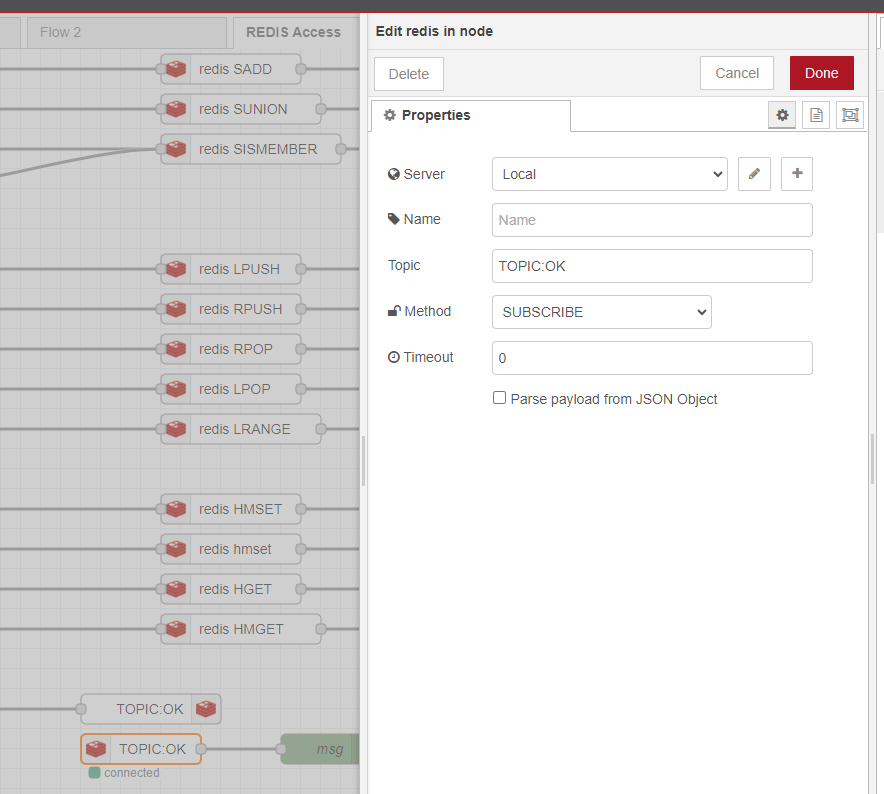The image size is (884, 794).
Task: Open the Server dropdown showing Local
Action: (609, 174)
